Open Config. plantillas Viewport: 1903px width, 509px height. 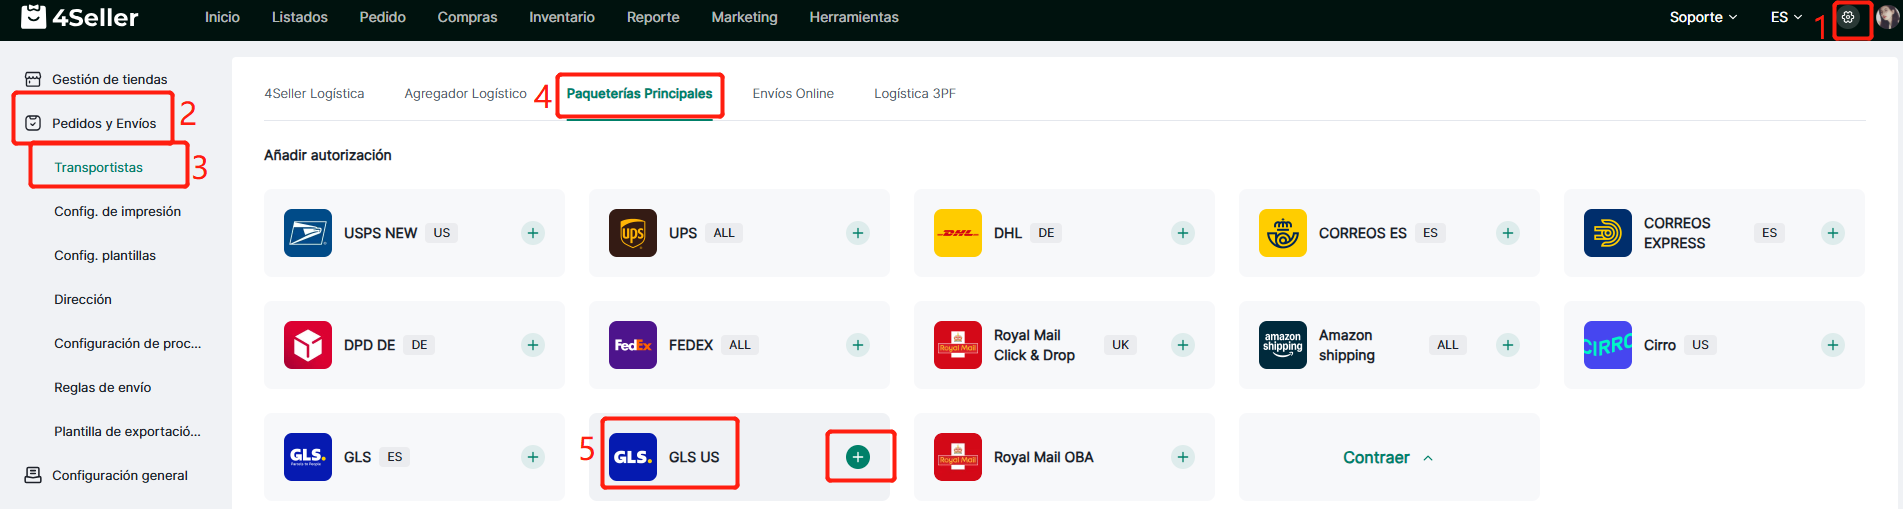tap(105, 255)
